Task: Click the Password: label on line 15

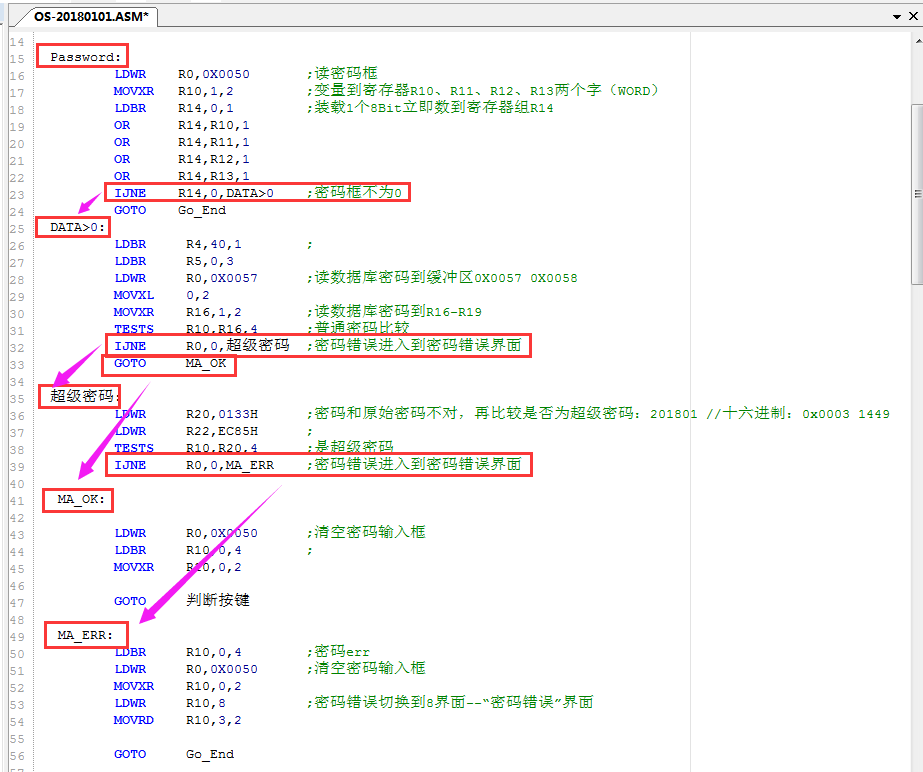Action: [85, 57]
